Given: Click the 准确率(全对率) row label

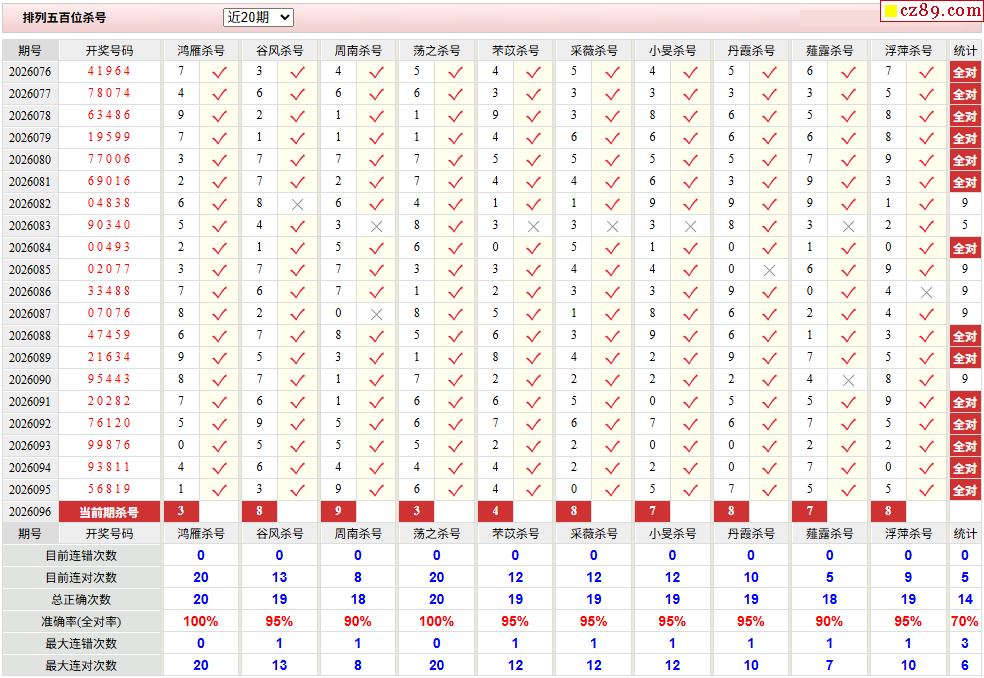Looking at the screenshot, I should (82, 622).
